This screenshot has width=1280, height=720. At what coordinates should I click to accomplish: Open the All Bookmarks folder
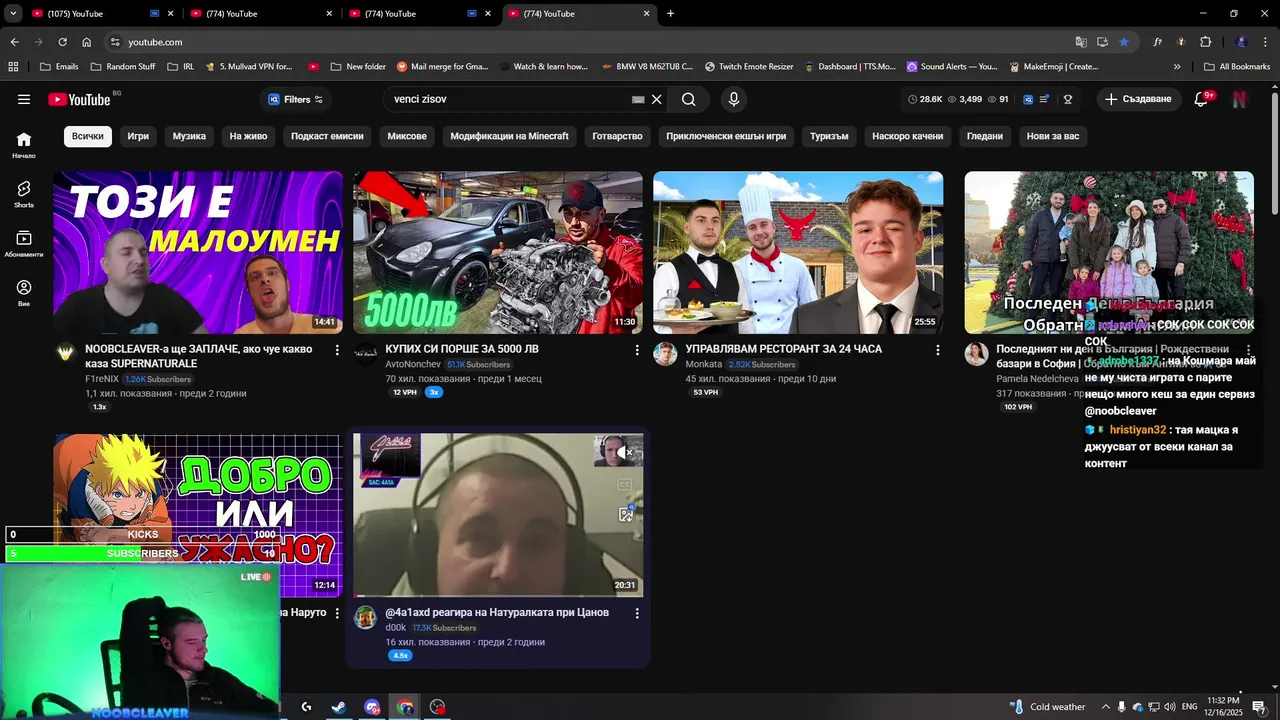point(1237,67)
